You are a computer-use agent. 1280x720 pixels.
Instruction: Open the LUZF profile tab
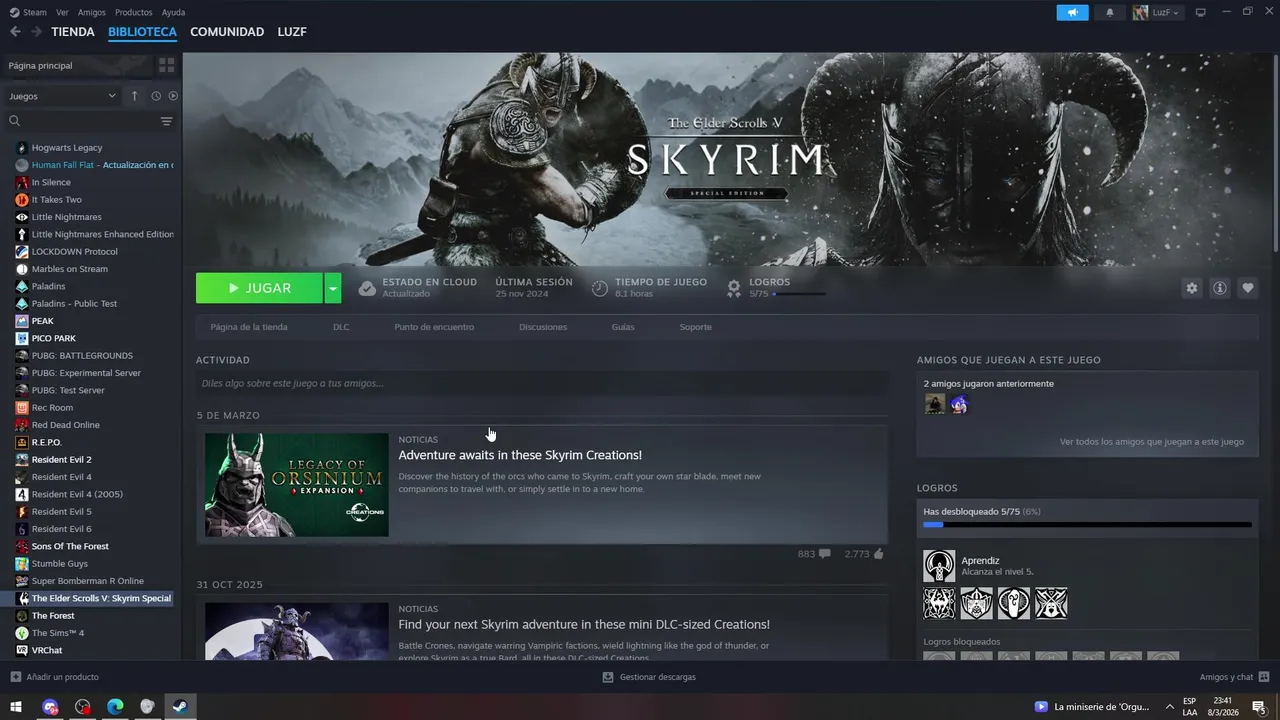(x=292, y=32)
